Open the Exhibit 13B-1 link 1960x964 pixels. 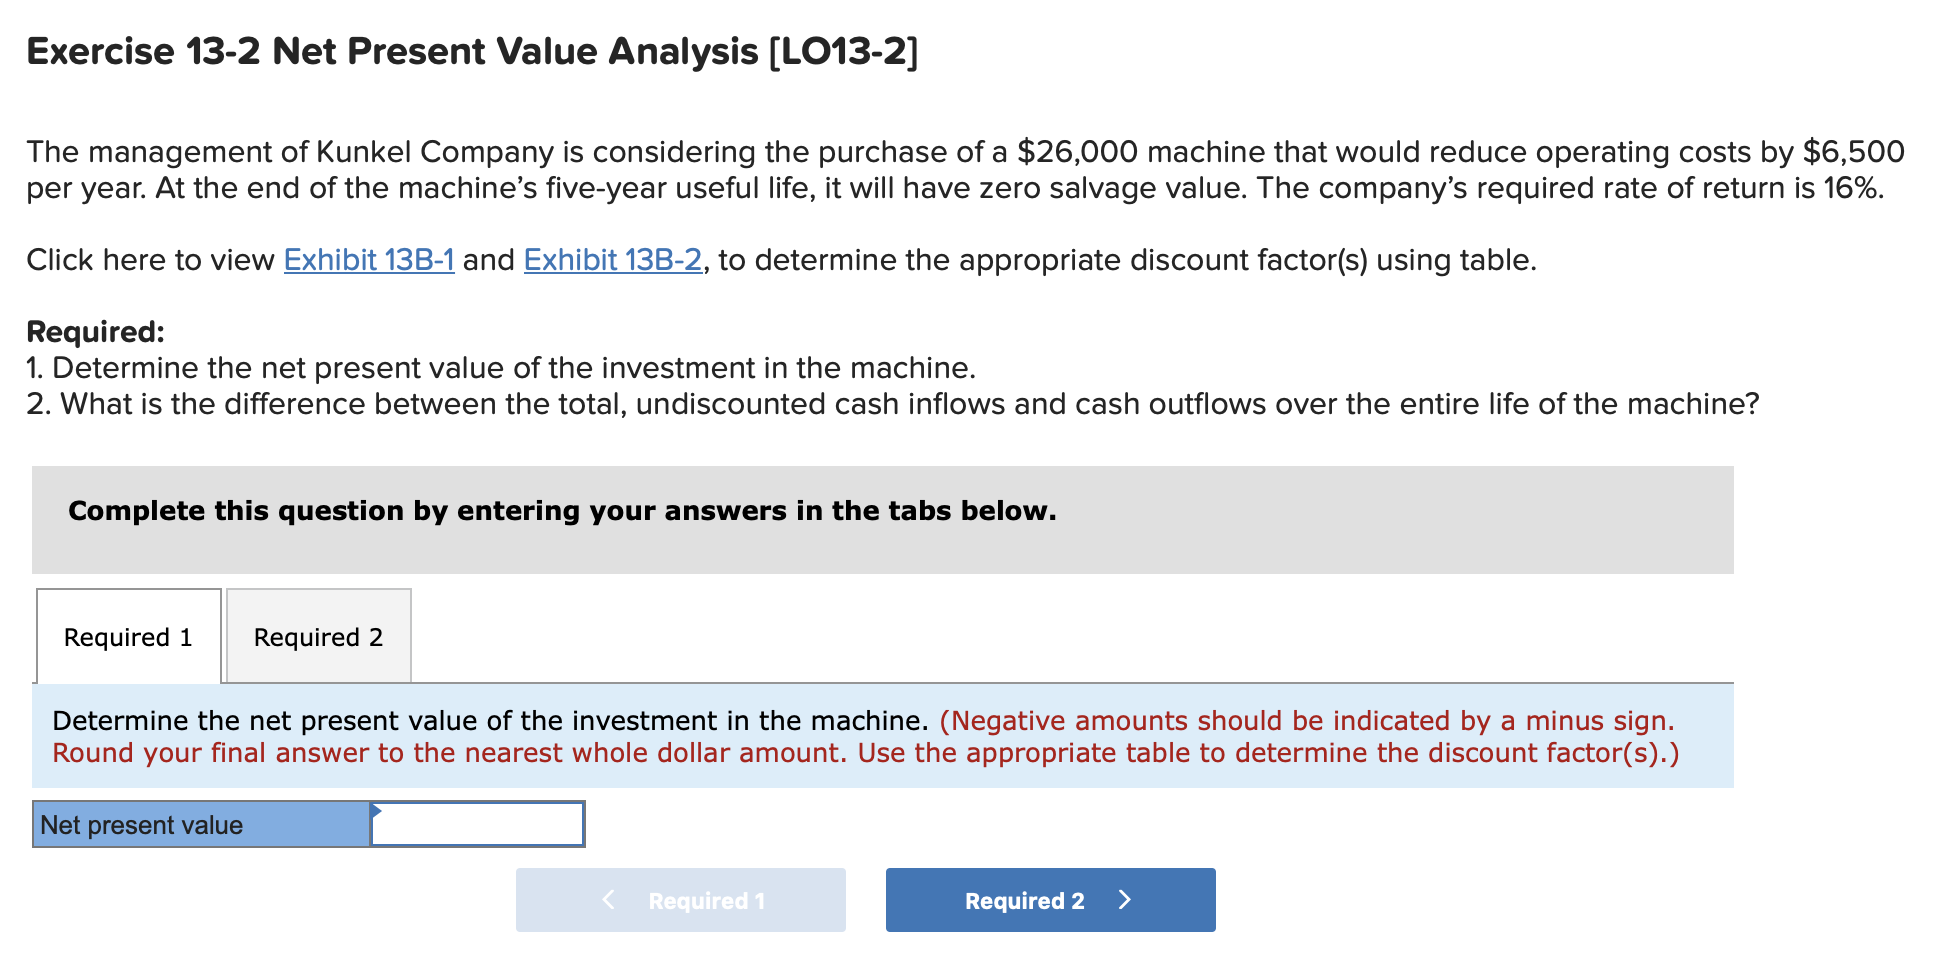click(x=368, y=260)
